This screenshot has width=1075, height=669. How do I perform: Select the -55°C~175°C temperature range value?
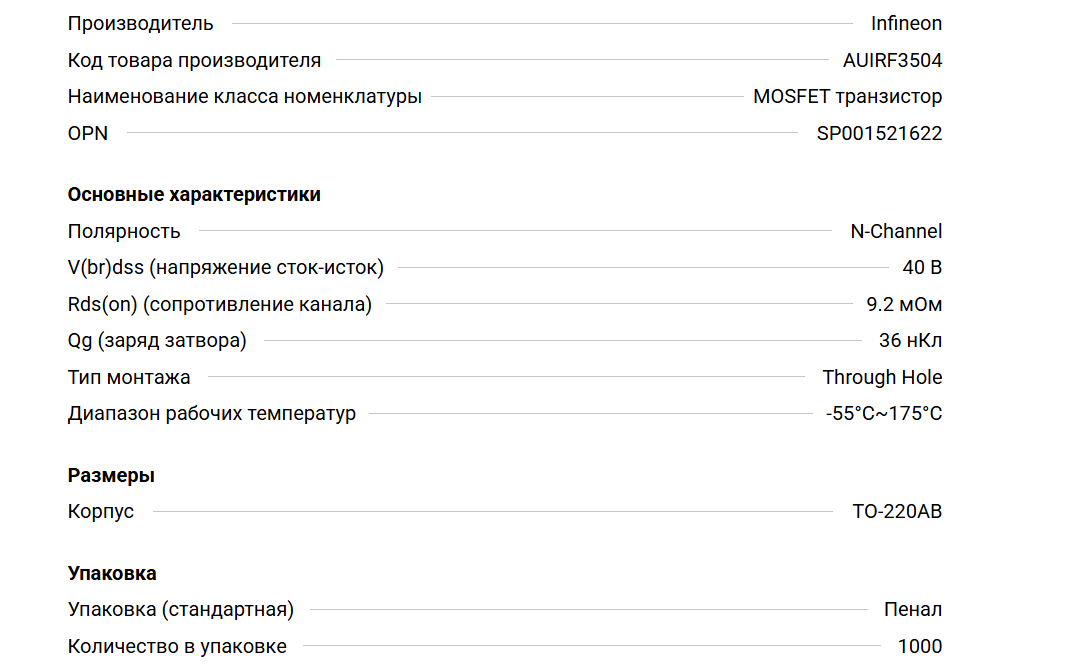883,413
